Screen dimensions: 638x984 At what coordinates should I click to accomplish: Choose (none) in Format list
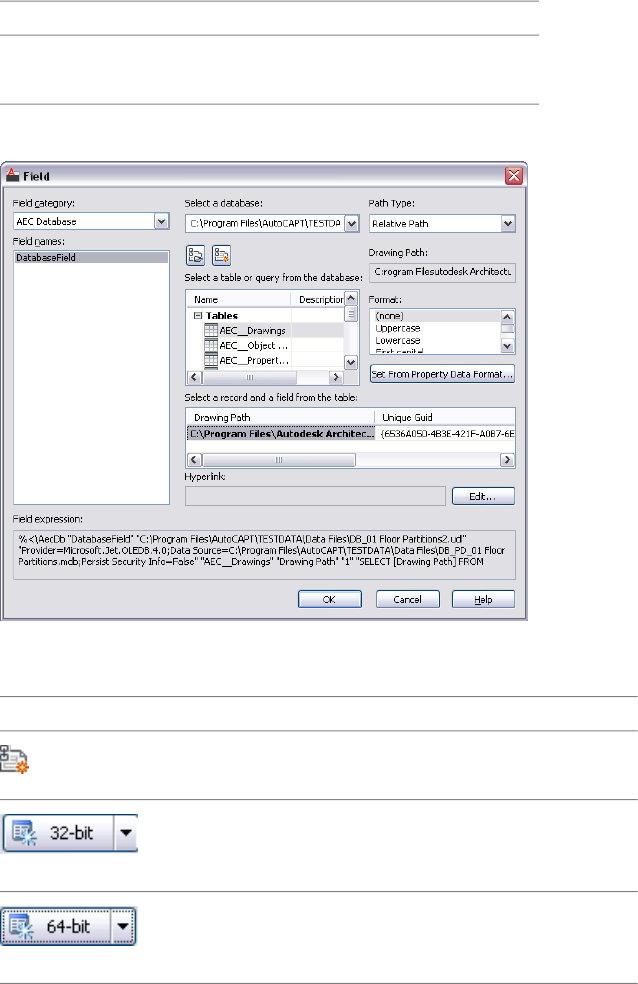[435, 316]
